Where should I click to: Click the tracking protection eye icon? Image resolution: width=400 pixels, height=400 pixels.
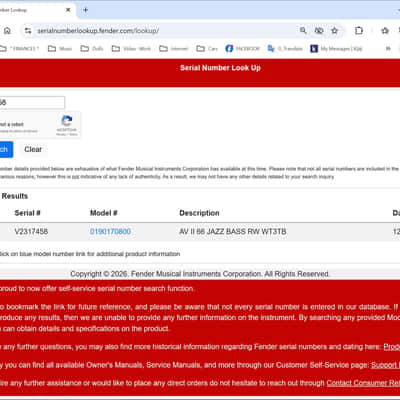coord(319,31)
